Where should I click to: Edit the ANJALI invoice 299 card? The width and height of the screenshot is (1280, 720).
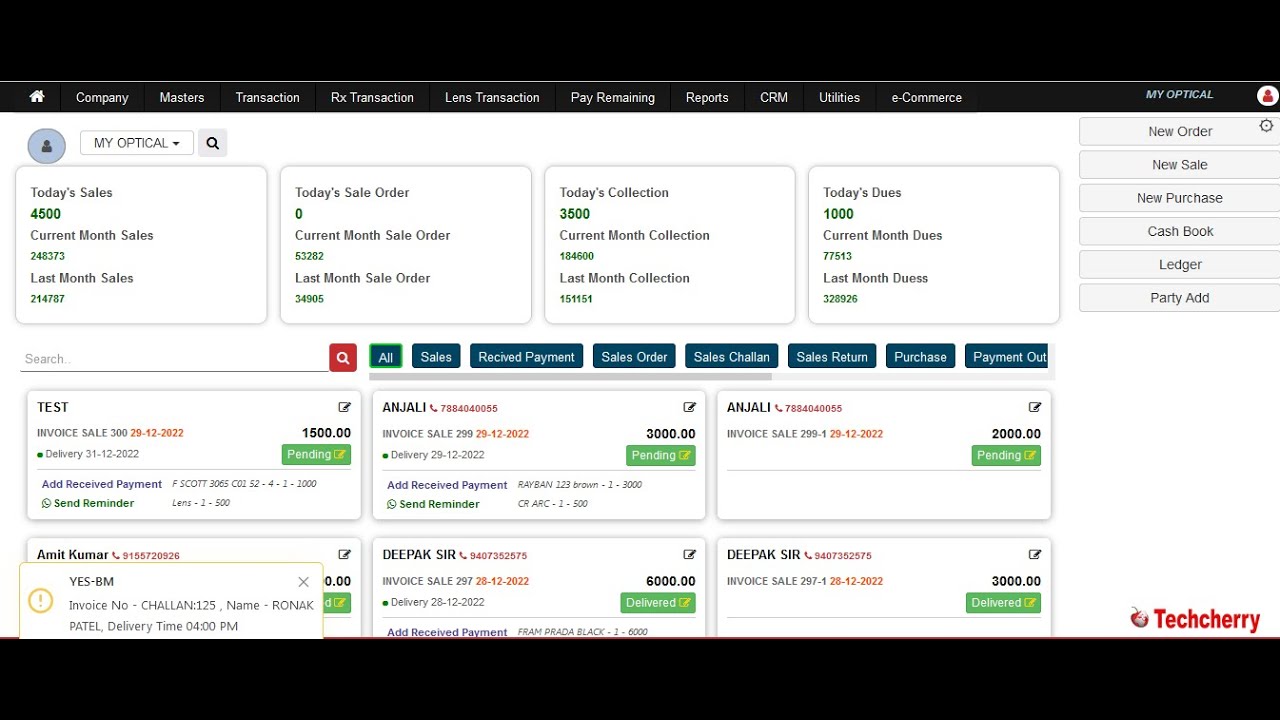pos(690,407)
